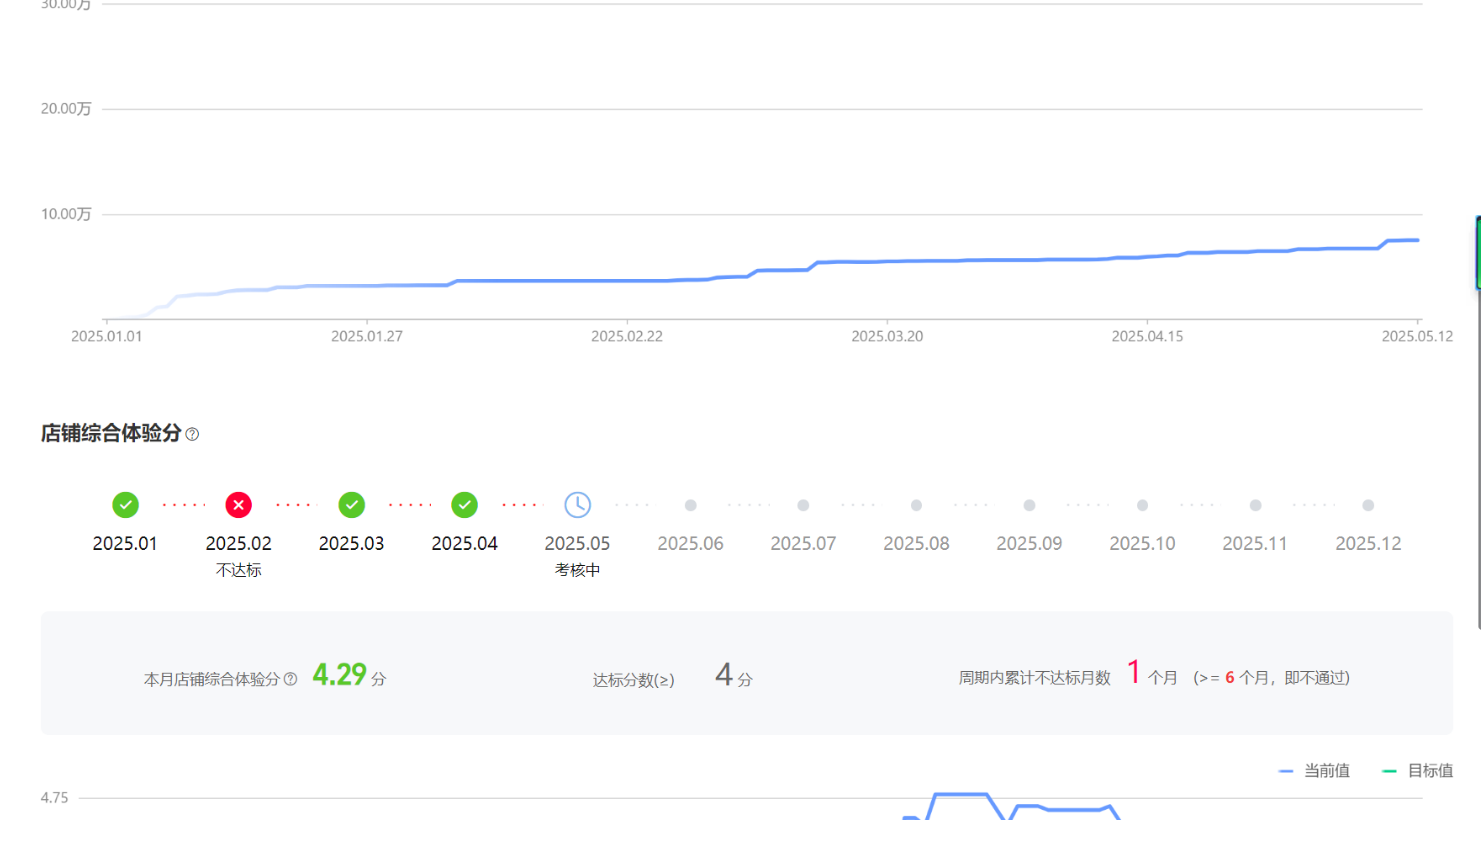Image resolution: width=1481 pixels, height=852 pixels.
Task: Select the green checkmark for 2025.04
Action: point(464,505)
